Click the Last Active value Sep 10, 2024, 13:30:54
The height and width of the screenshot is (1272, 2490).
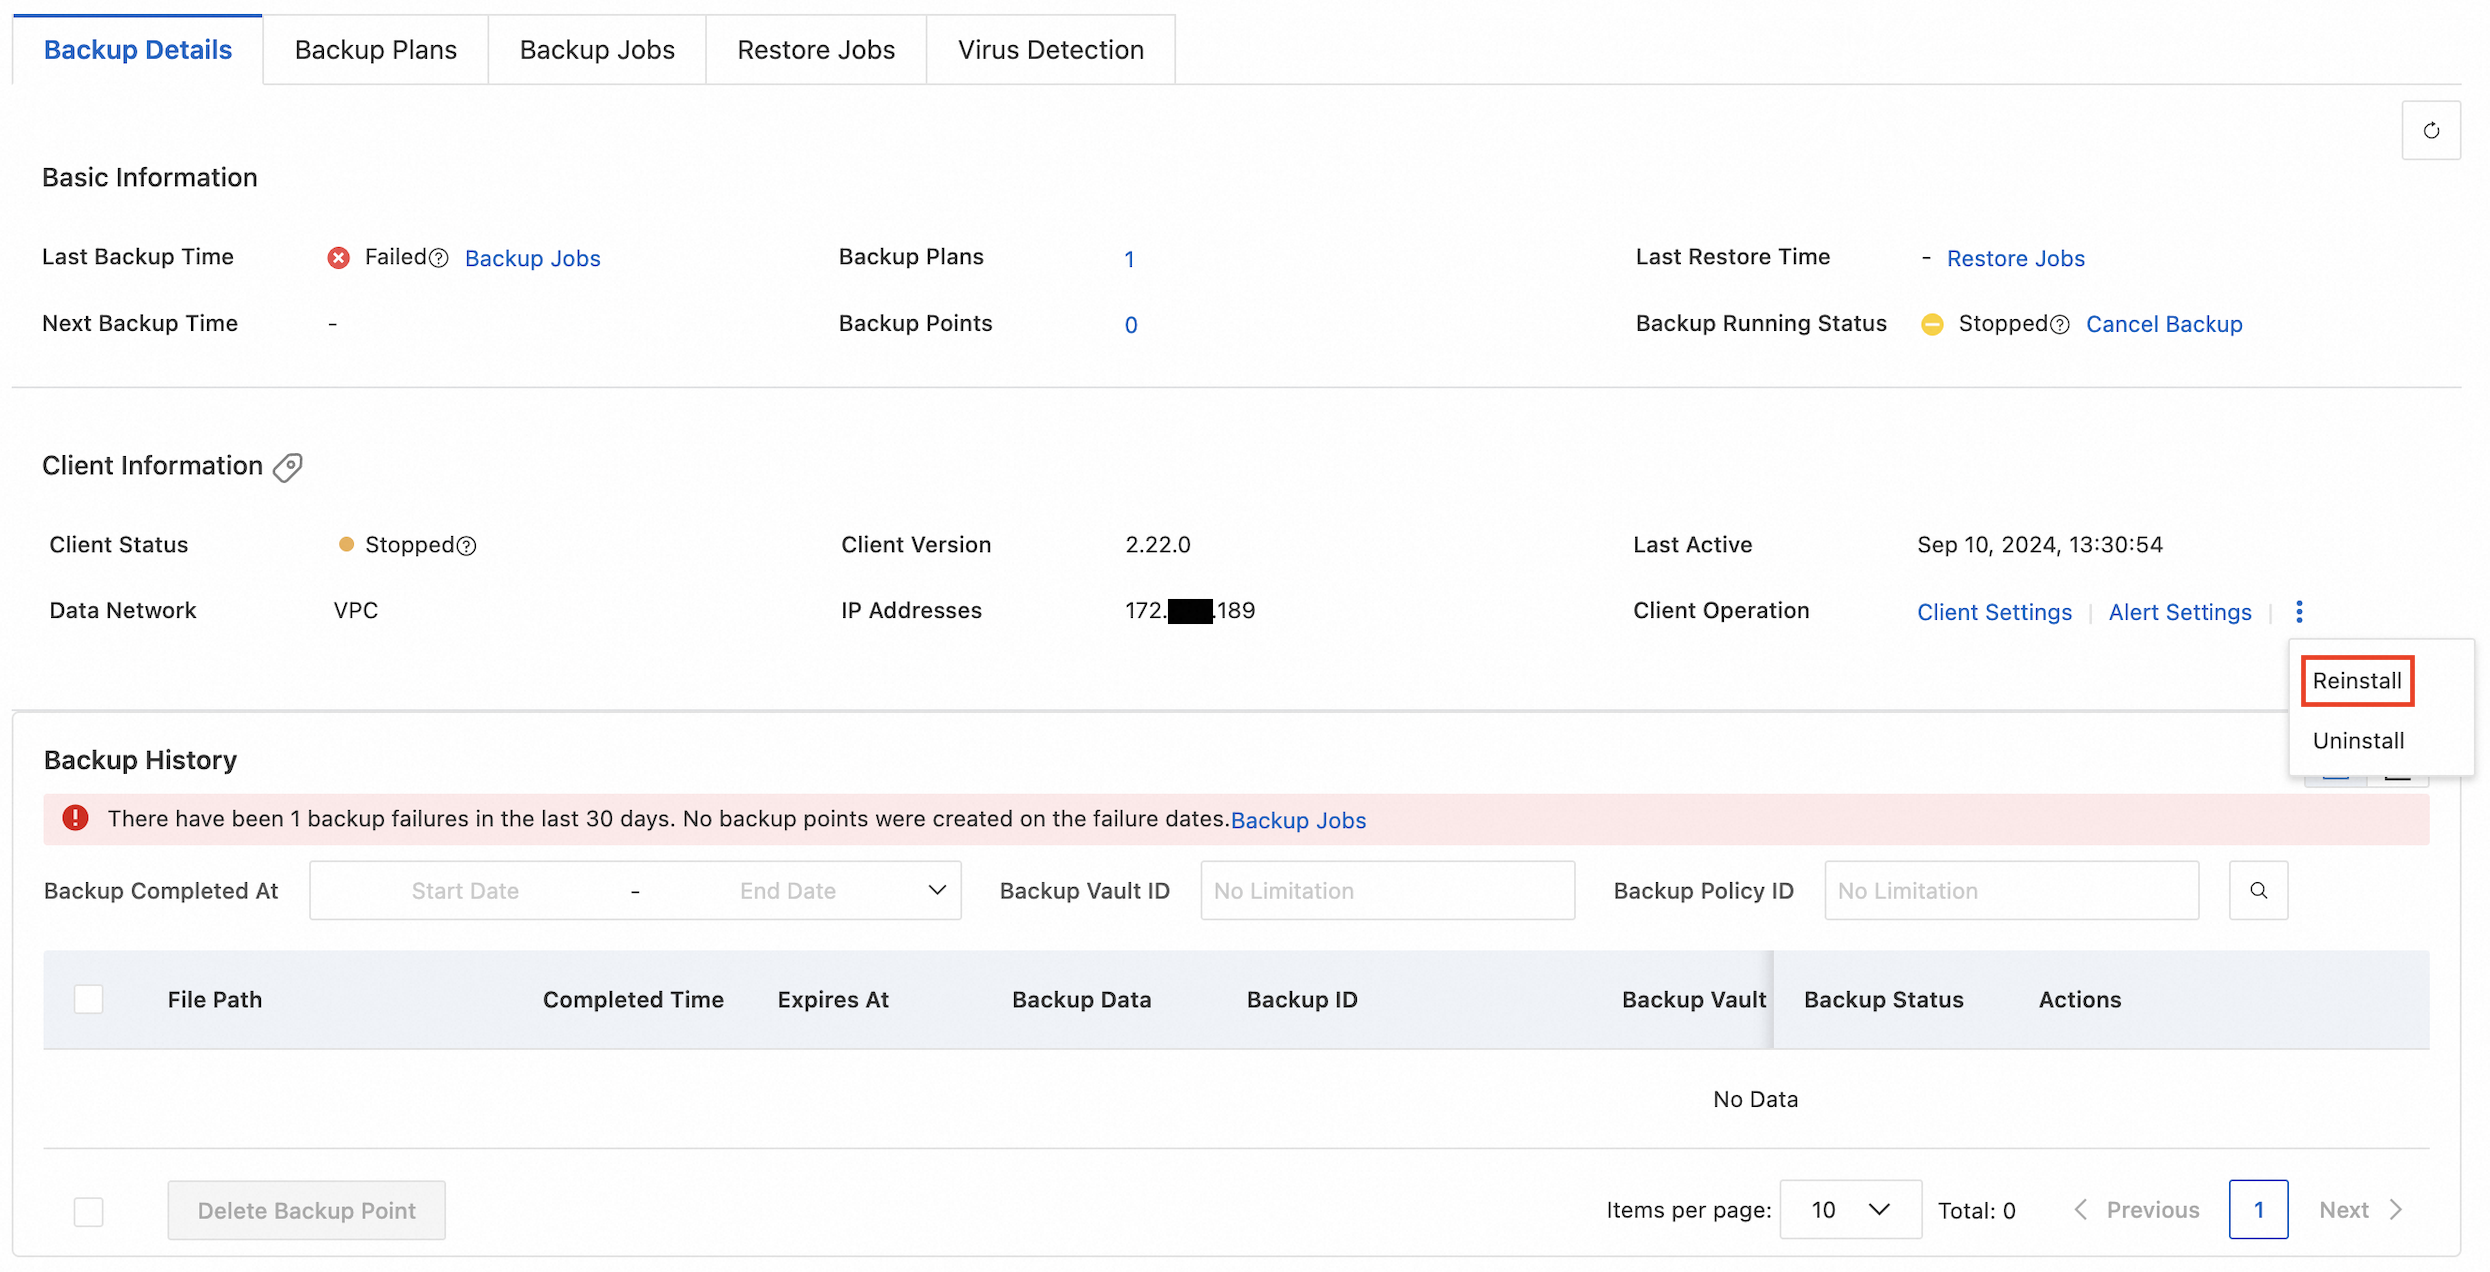(2039, 545)
